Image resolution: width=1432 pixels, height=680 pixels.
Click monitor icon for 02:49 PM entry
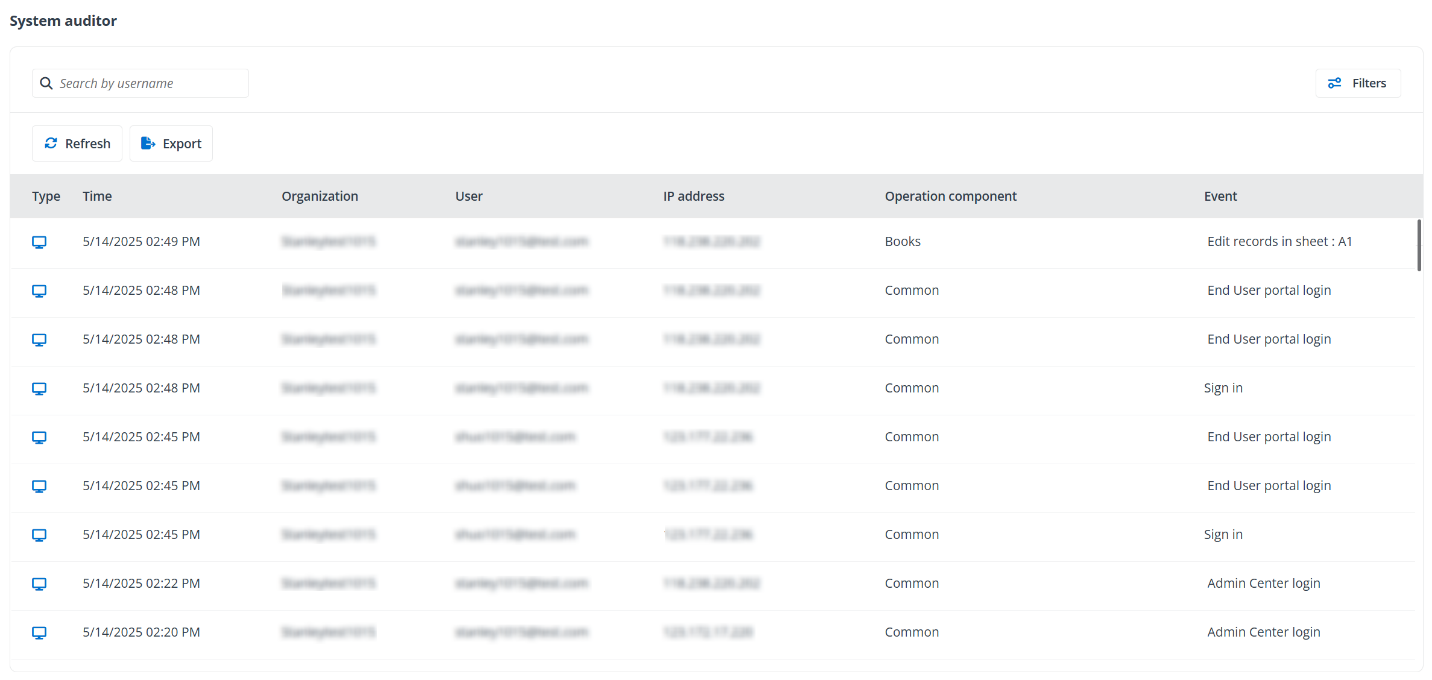click(40, 242)
